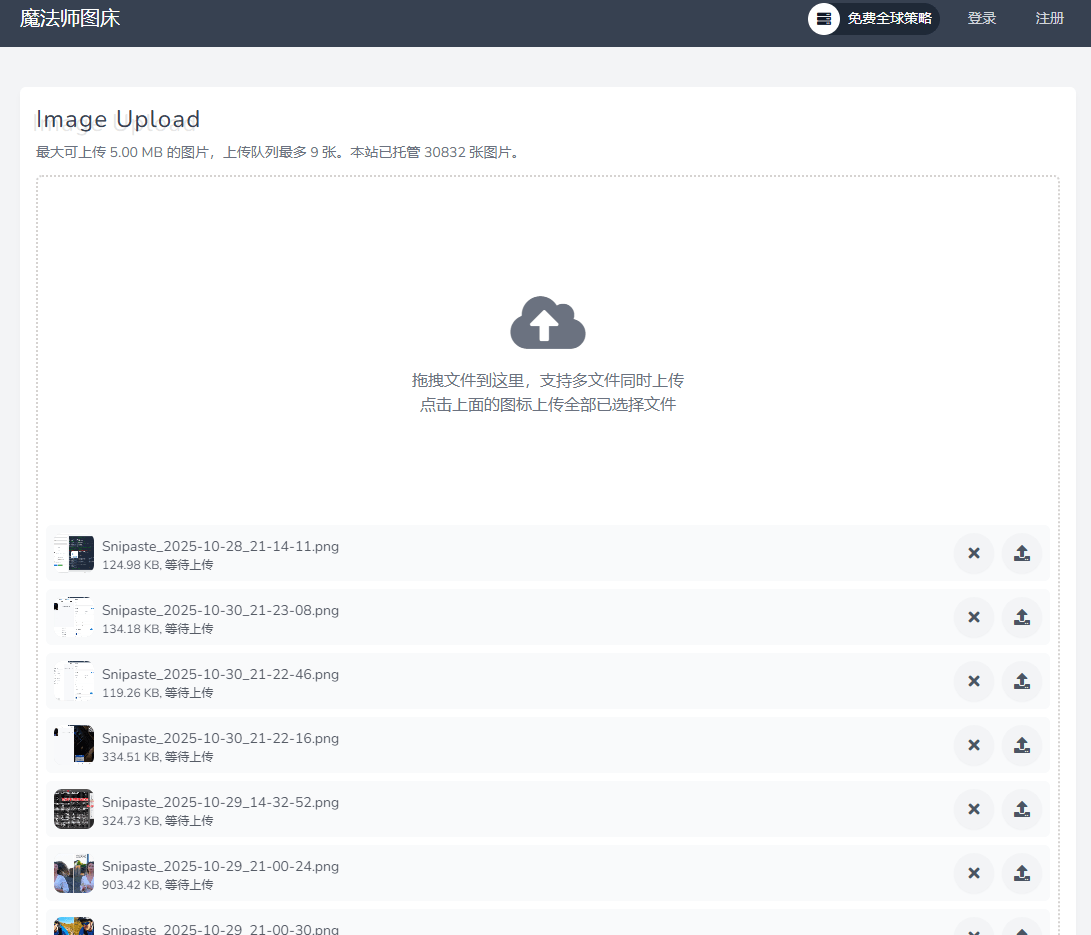Viewport: 1091px width, 935px height.
Task: Open the 魔法师图床 site home title
Action: [70, 18]
